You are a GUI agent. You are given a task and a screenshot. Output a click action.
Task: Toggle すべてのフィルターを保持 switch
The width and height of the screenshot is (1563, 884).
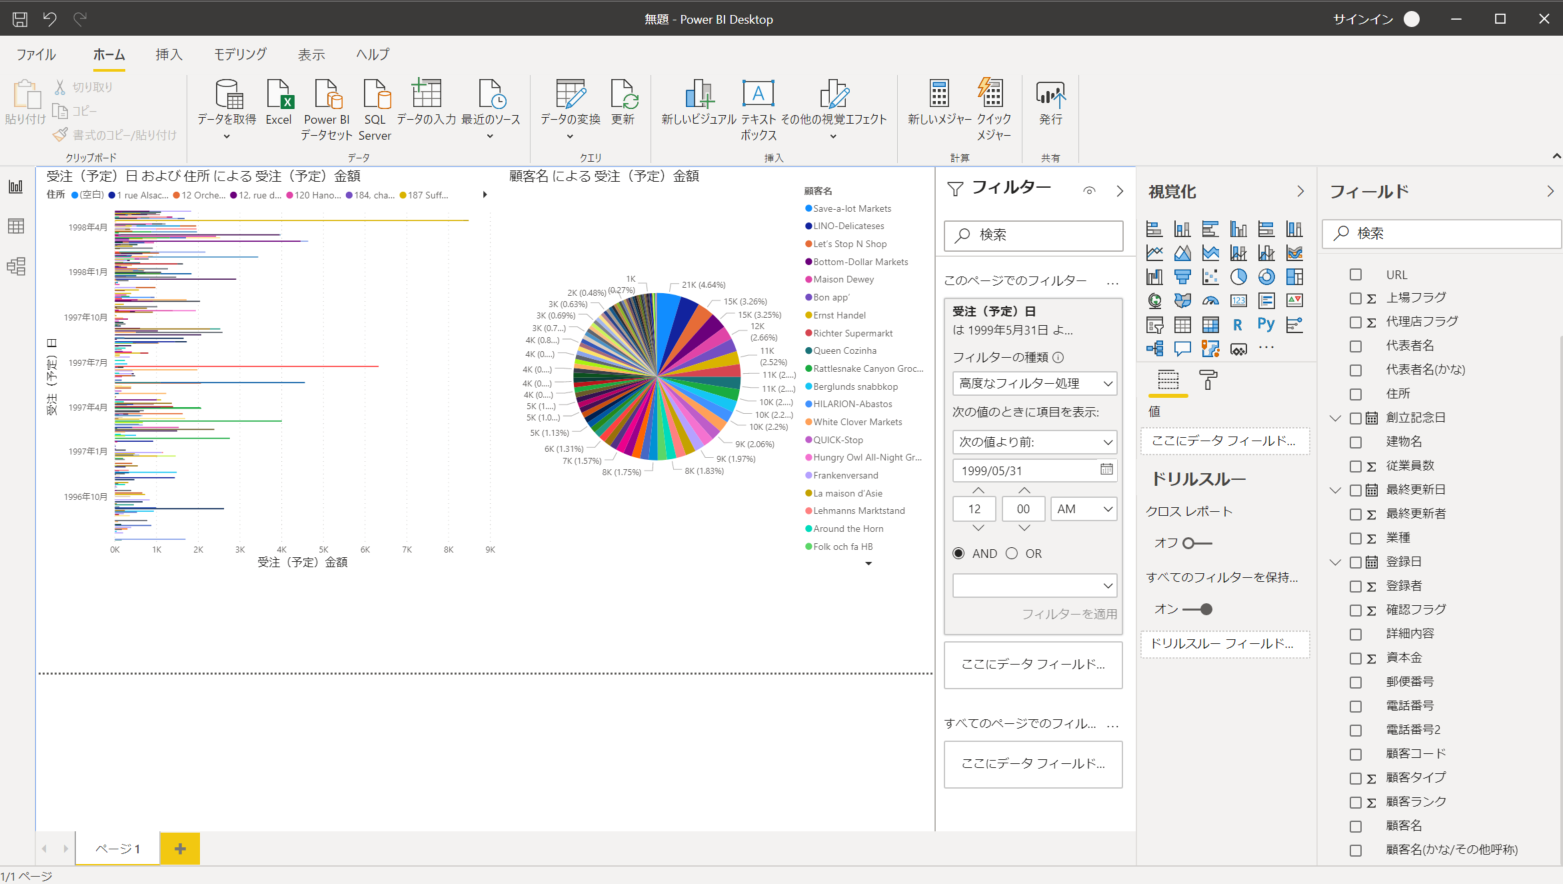click(1198, 609)
